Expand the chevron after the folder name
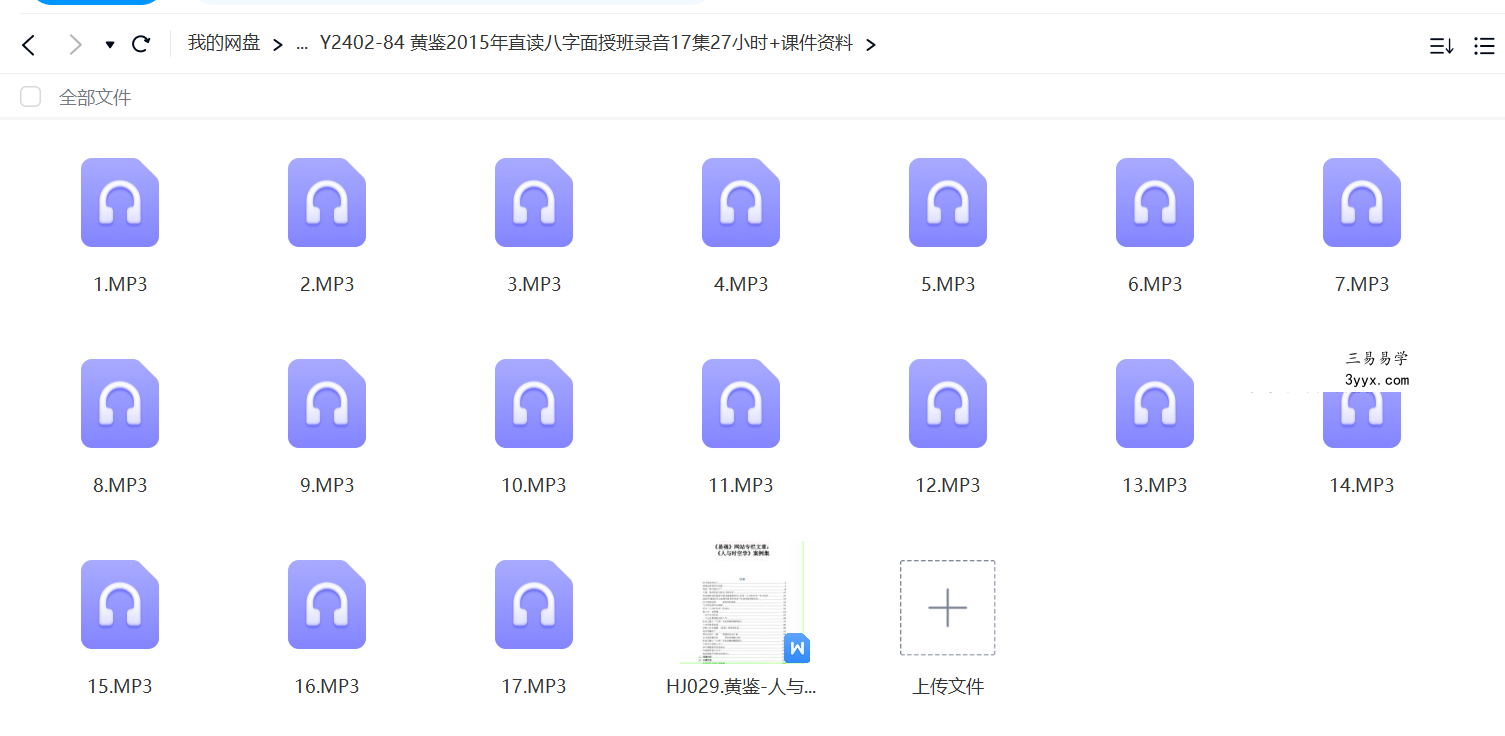Image resolution: width=1505 pixels, height=736 pixels. tap(871, 45)
